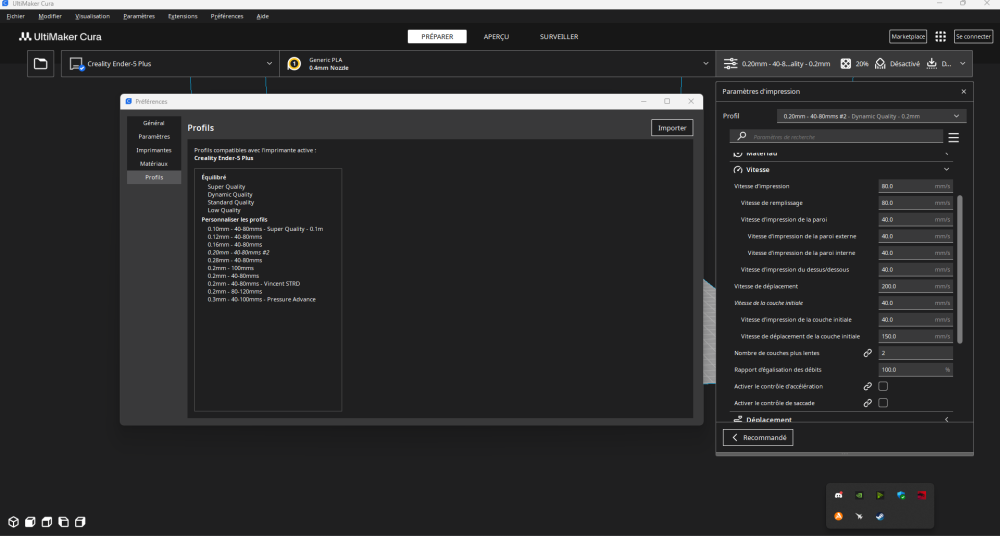Viewport: 1000px width, 536px height.
Task: Select profile 0.2mm - 80-120mms
Action: pos(235,292)
